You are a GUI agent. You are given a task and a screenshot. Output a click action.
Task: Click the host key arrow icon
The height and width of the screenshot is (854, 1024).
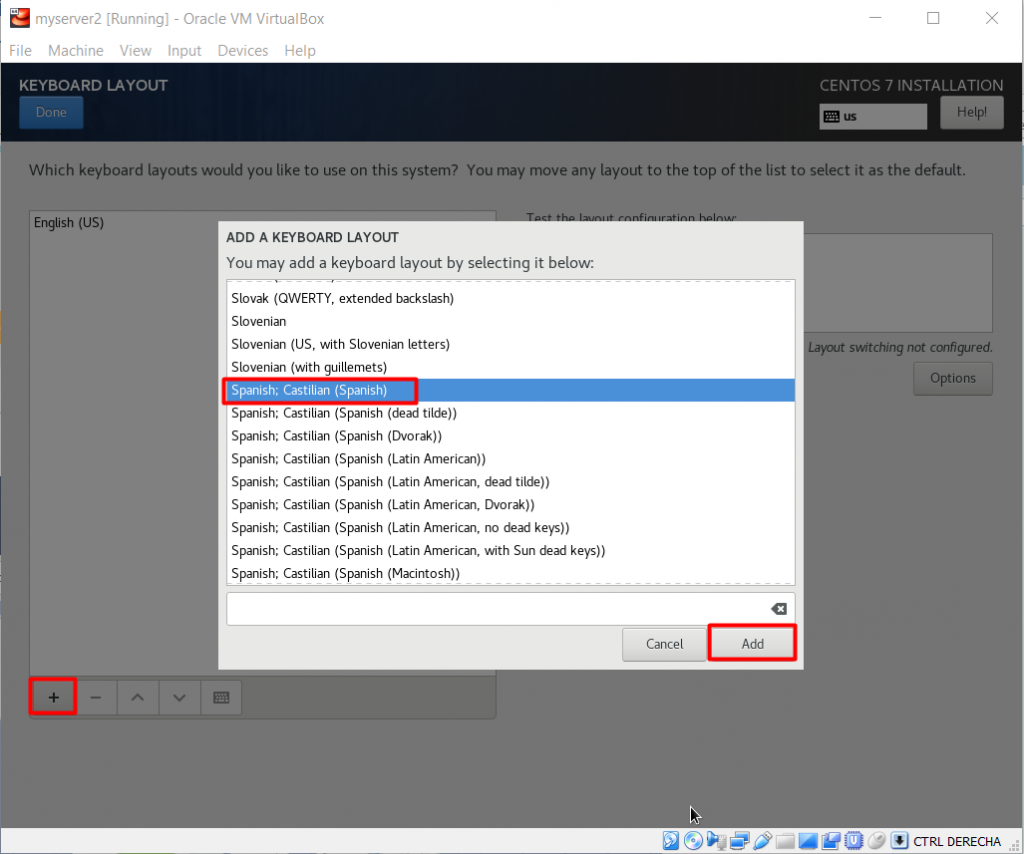pyautogui.click(x=899, y=840)
